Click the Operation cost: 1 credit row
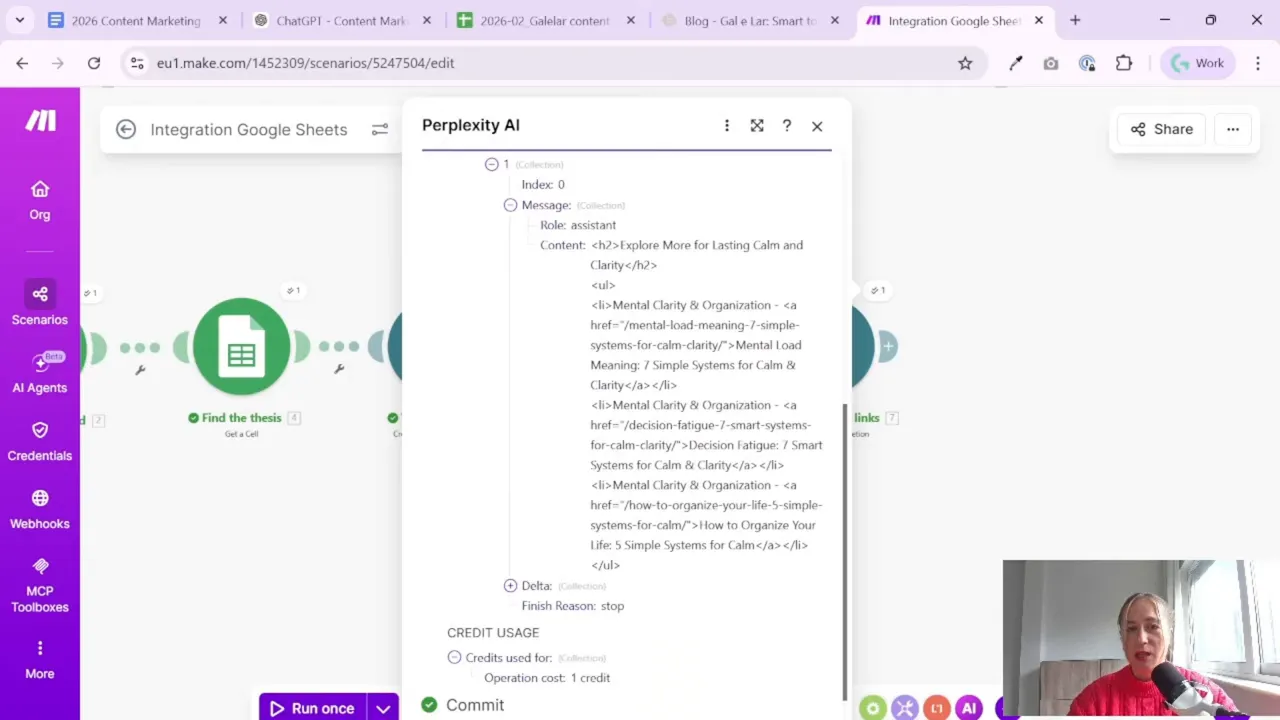 coord(547,678)
